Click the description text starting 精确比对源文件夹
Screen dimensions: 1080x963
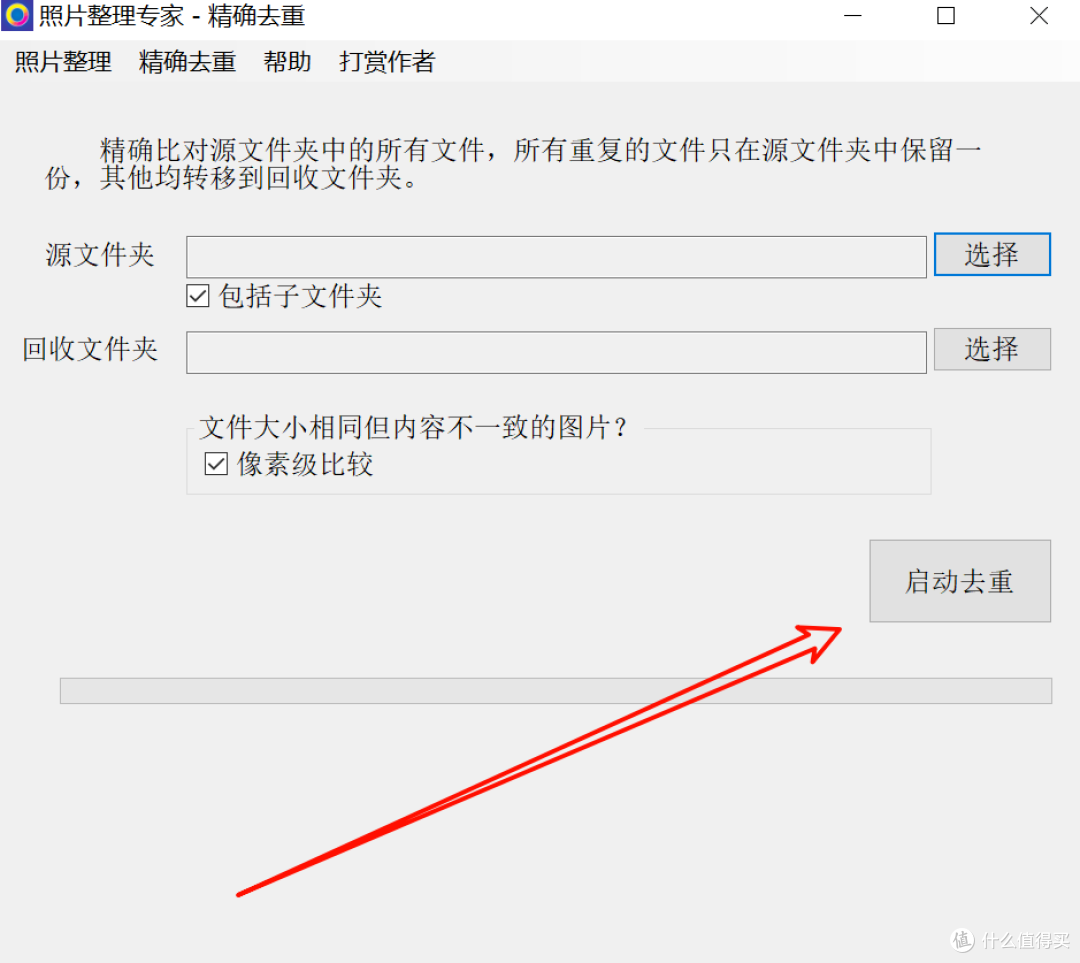[513, 163]
